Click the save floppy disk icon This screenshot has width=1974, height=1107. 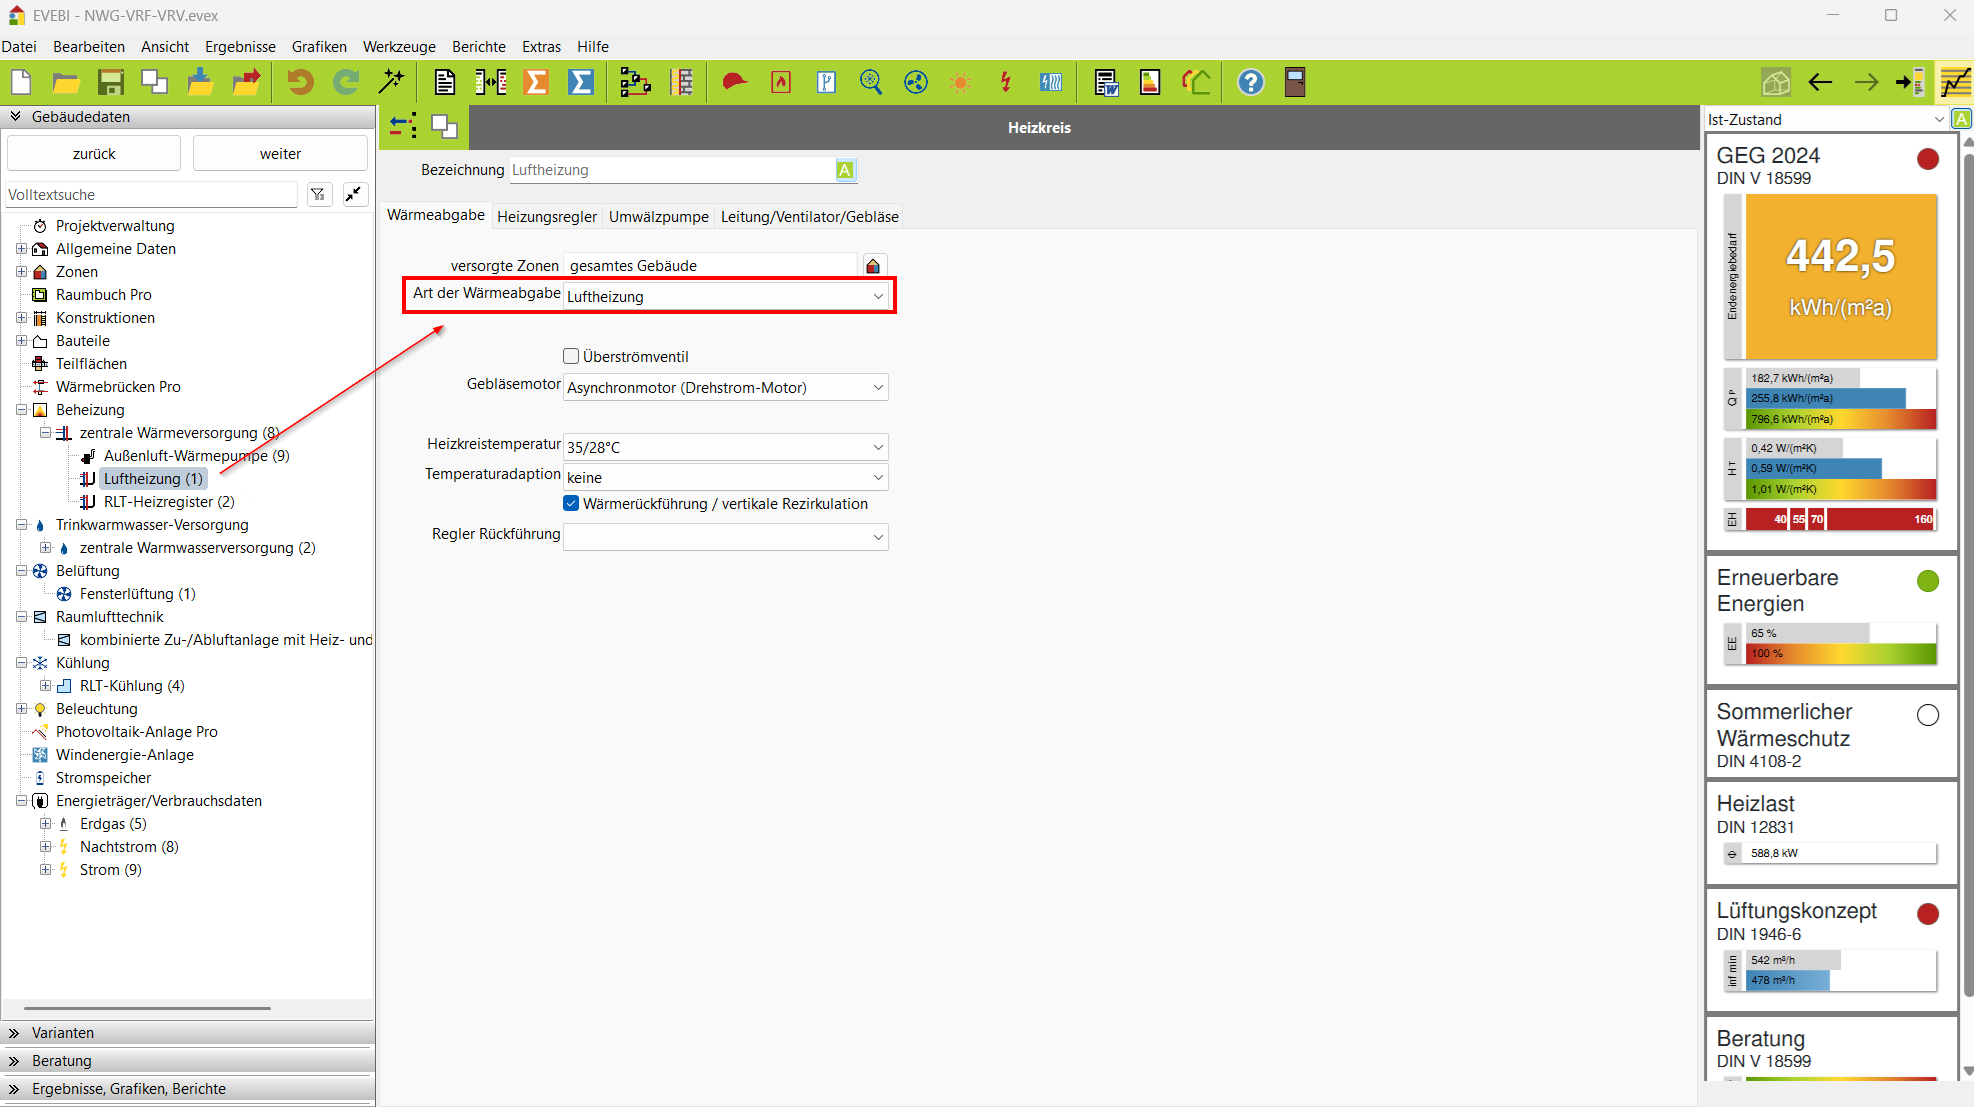pyautogui.click(x=110, y=82)
